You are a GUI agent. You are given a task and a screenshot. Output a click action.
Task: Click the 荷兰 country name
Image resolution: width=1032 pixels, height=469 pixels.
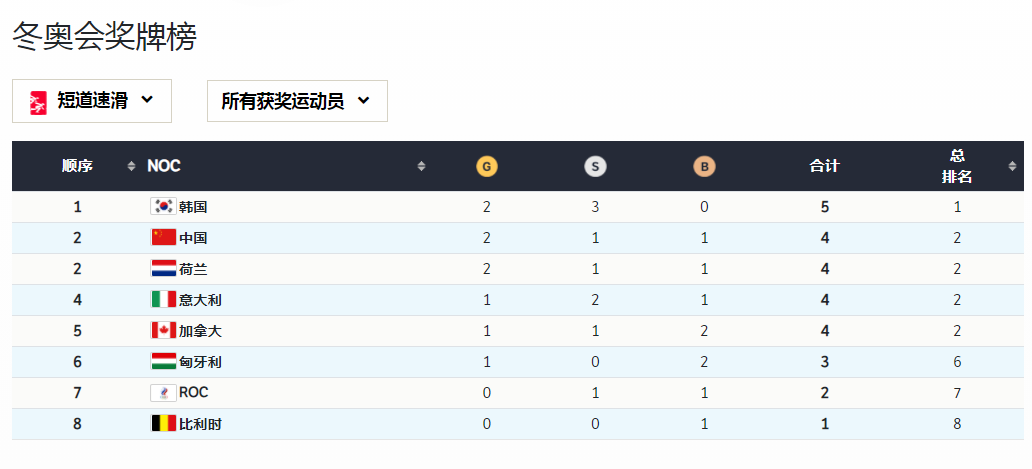(x=194, y=269)
